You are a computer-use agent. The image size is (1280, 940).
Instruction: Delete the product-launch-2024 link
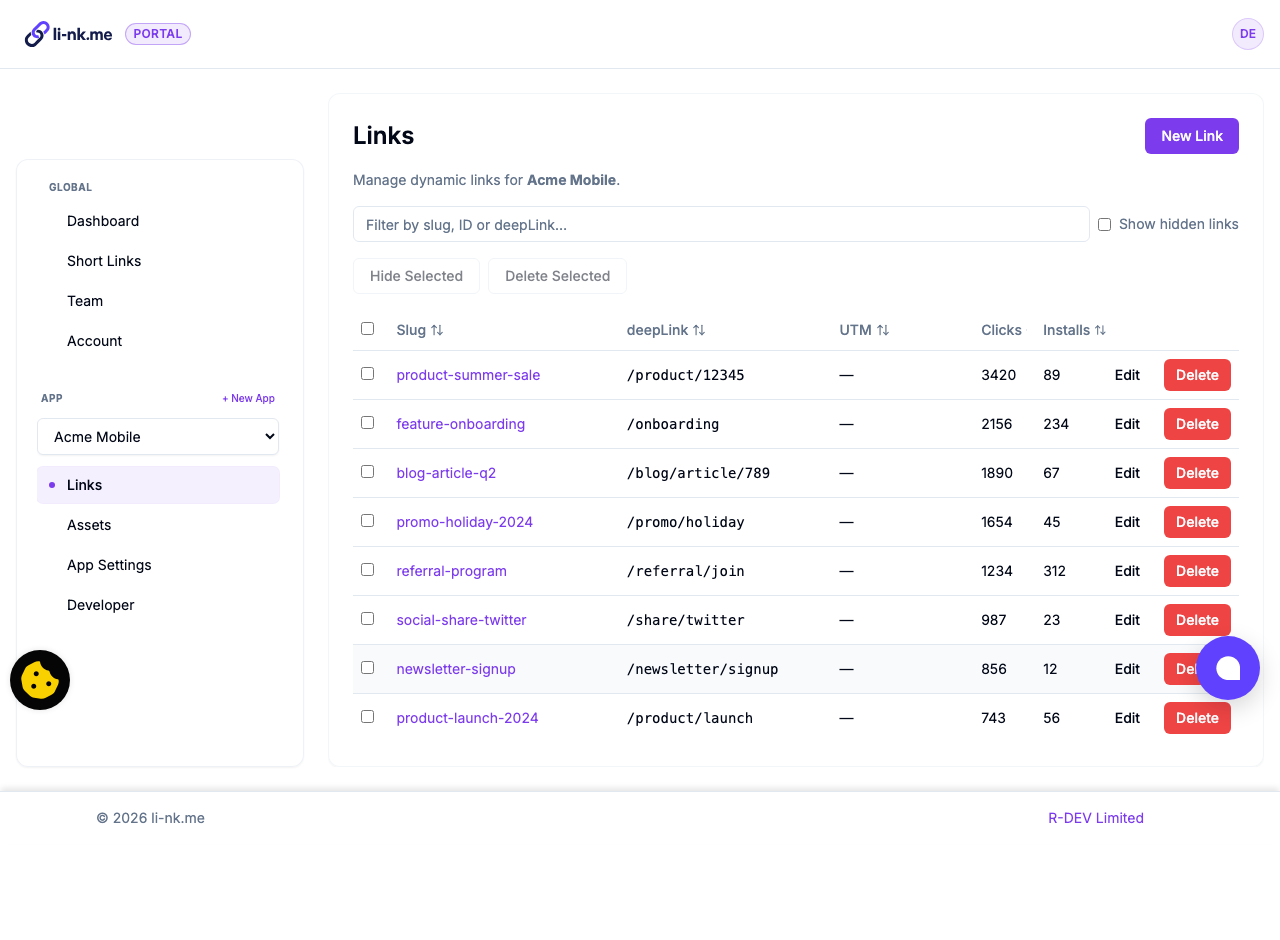point(1197,718)
